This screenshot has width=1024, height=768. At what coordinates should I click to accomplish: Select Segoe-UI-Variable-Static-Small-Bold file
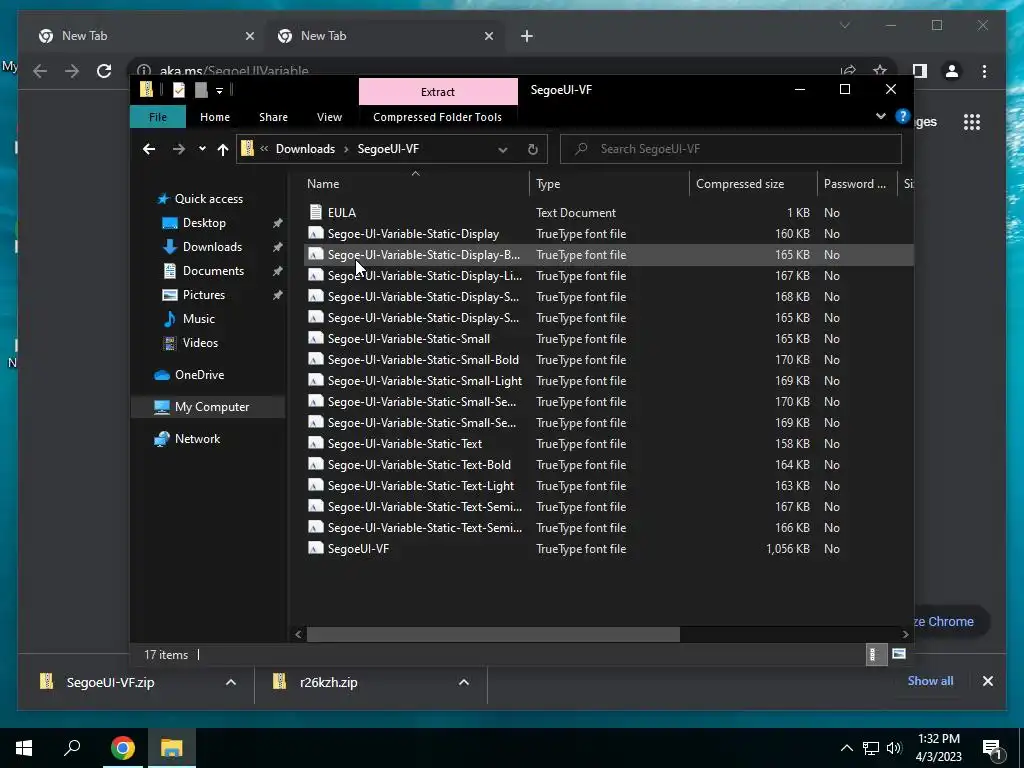point(607,360)
